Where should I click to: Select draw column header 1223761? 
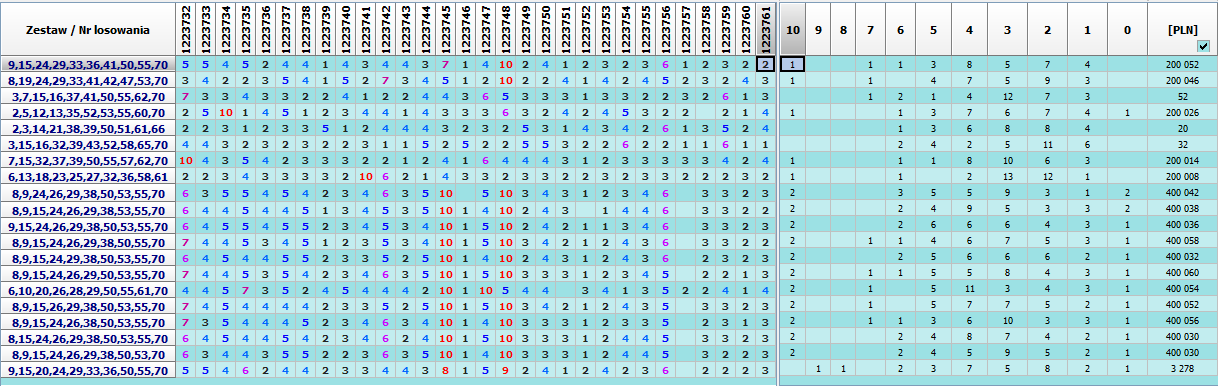[765, 28]
